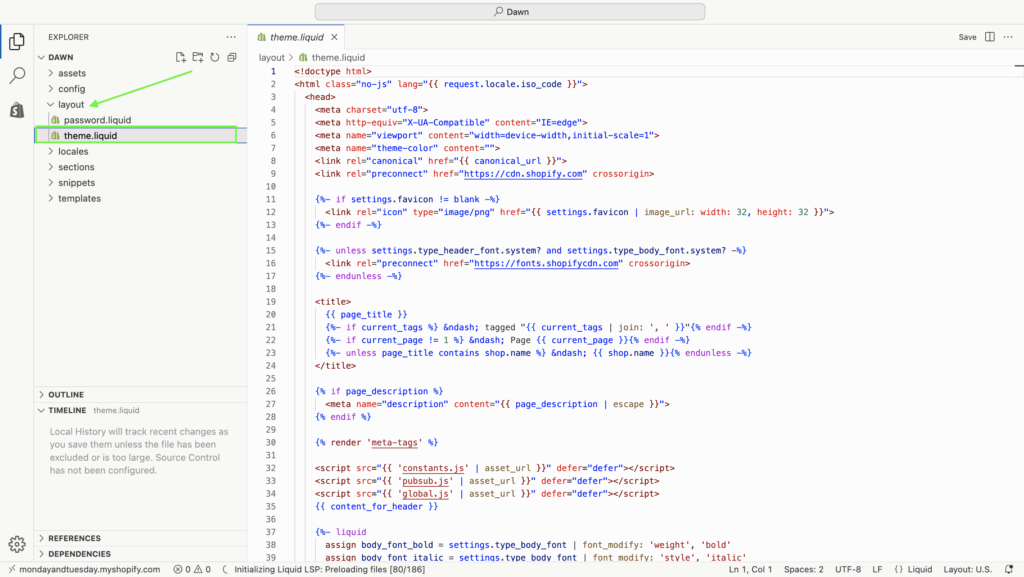Click Initializing Liquid LSP status message
Viewport: 1024px width, 577px height.
coord(330,569)
